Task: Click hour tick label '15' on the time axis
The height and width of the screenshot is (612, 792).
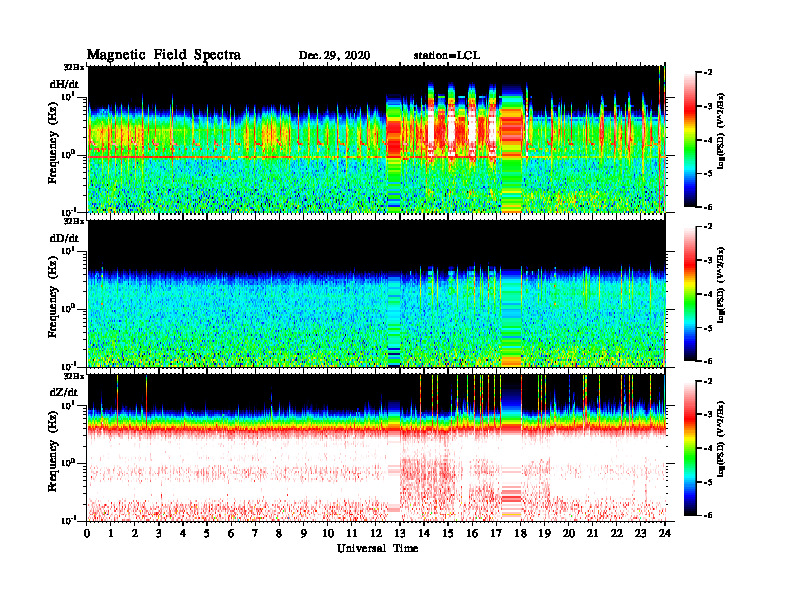Action: tap(448, 533)
